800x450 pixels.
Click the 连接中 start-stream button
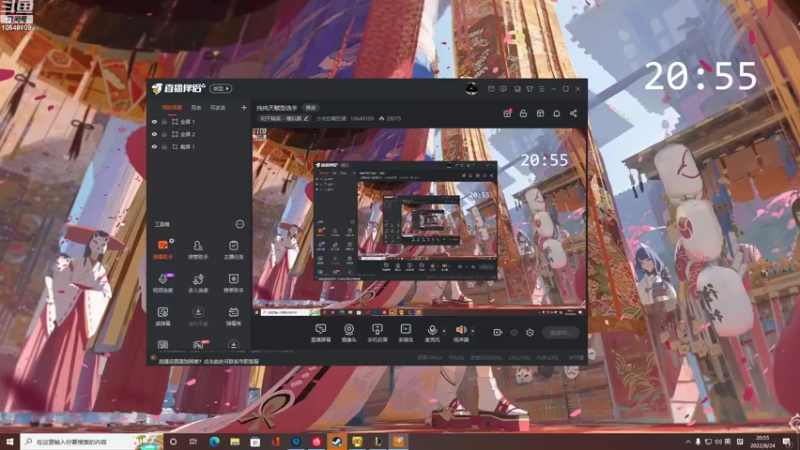coord(560,333)
